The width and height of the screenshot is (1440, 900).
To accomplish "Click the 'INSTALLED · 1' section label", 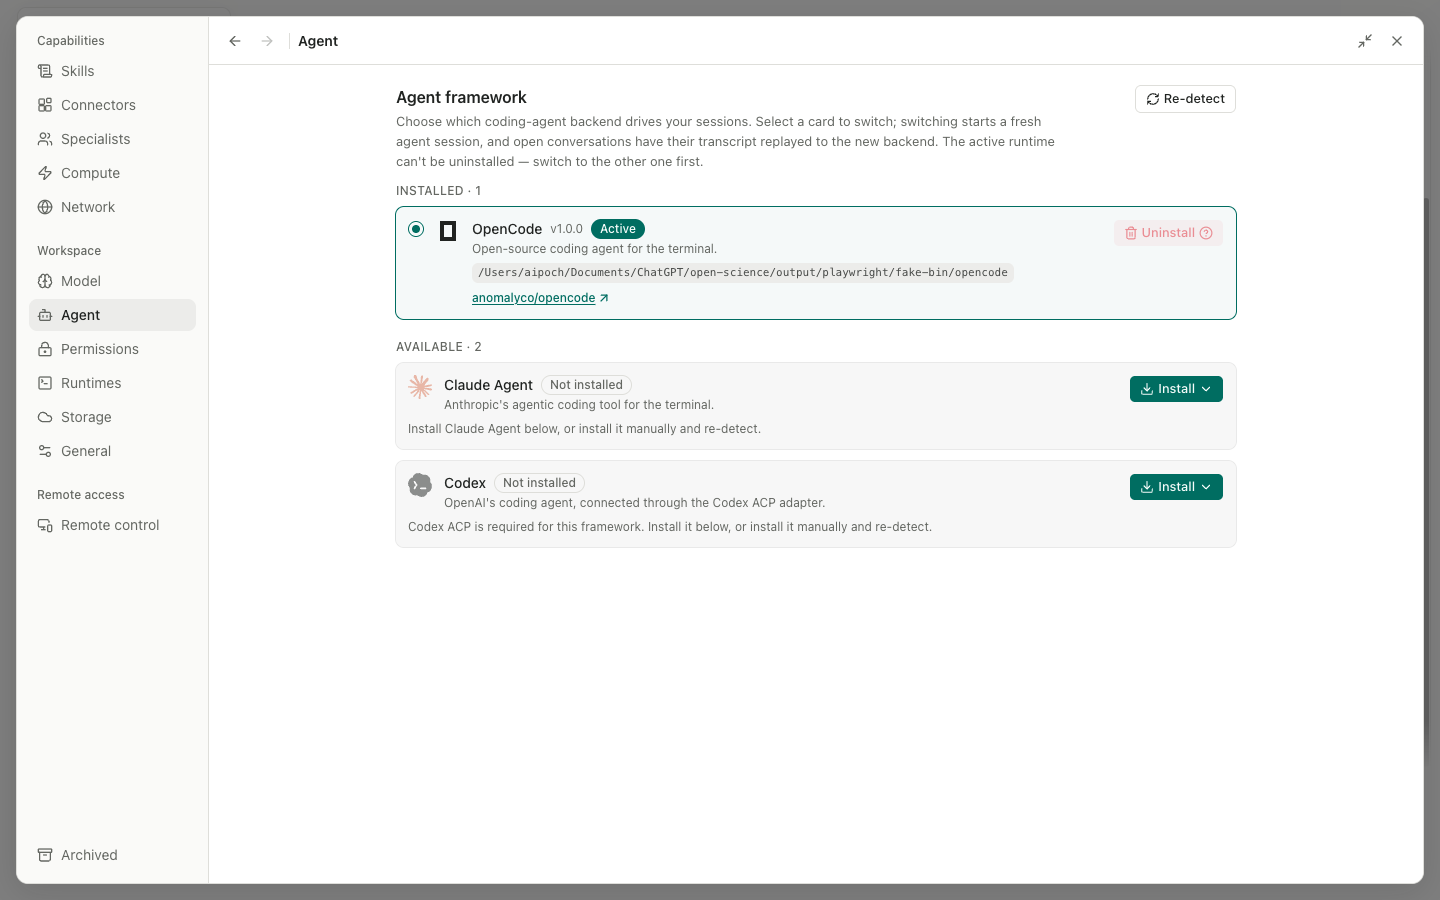I will (438, 191).
